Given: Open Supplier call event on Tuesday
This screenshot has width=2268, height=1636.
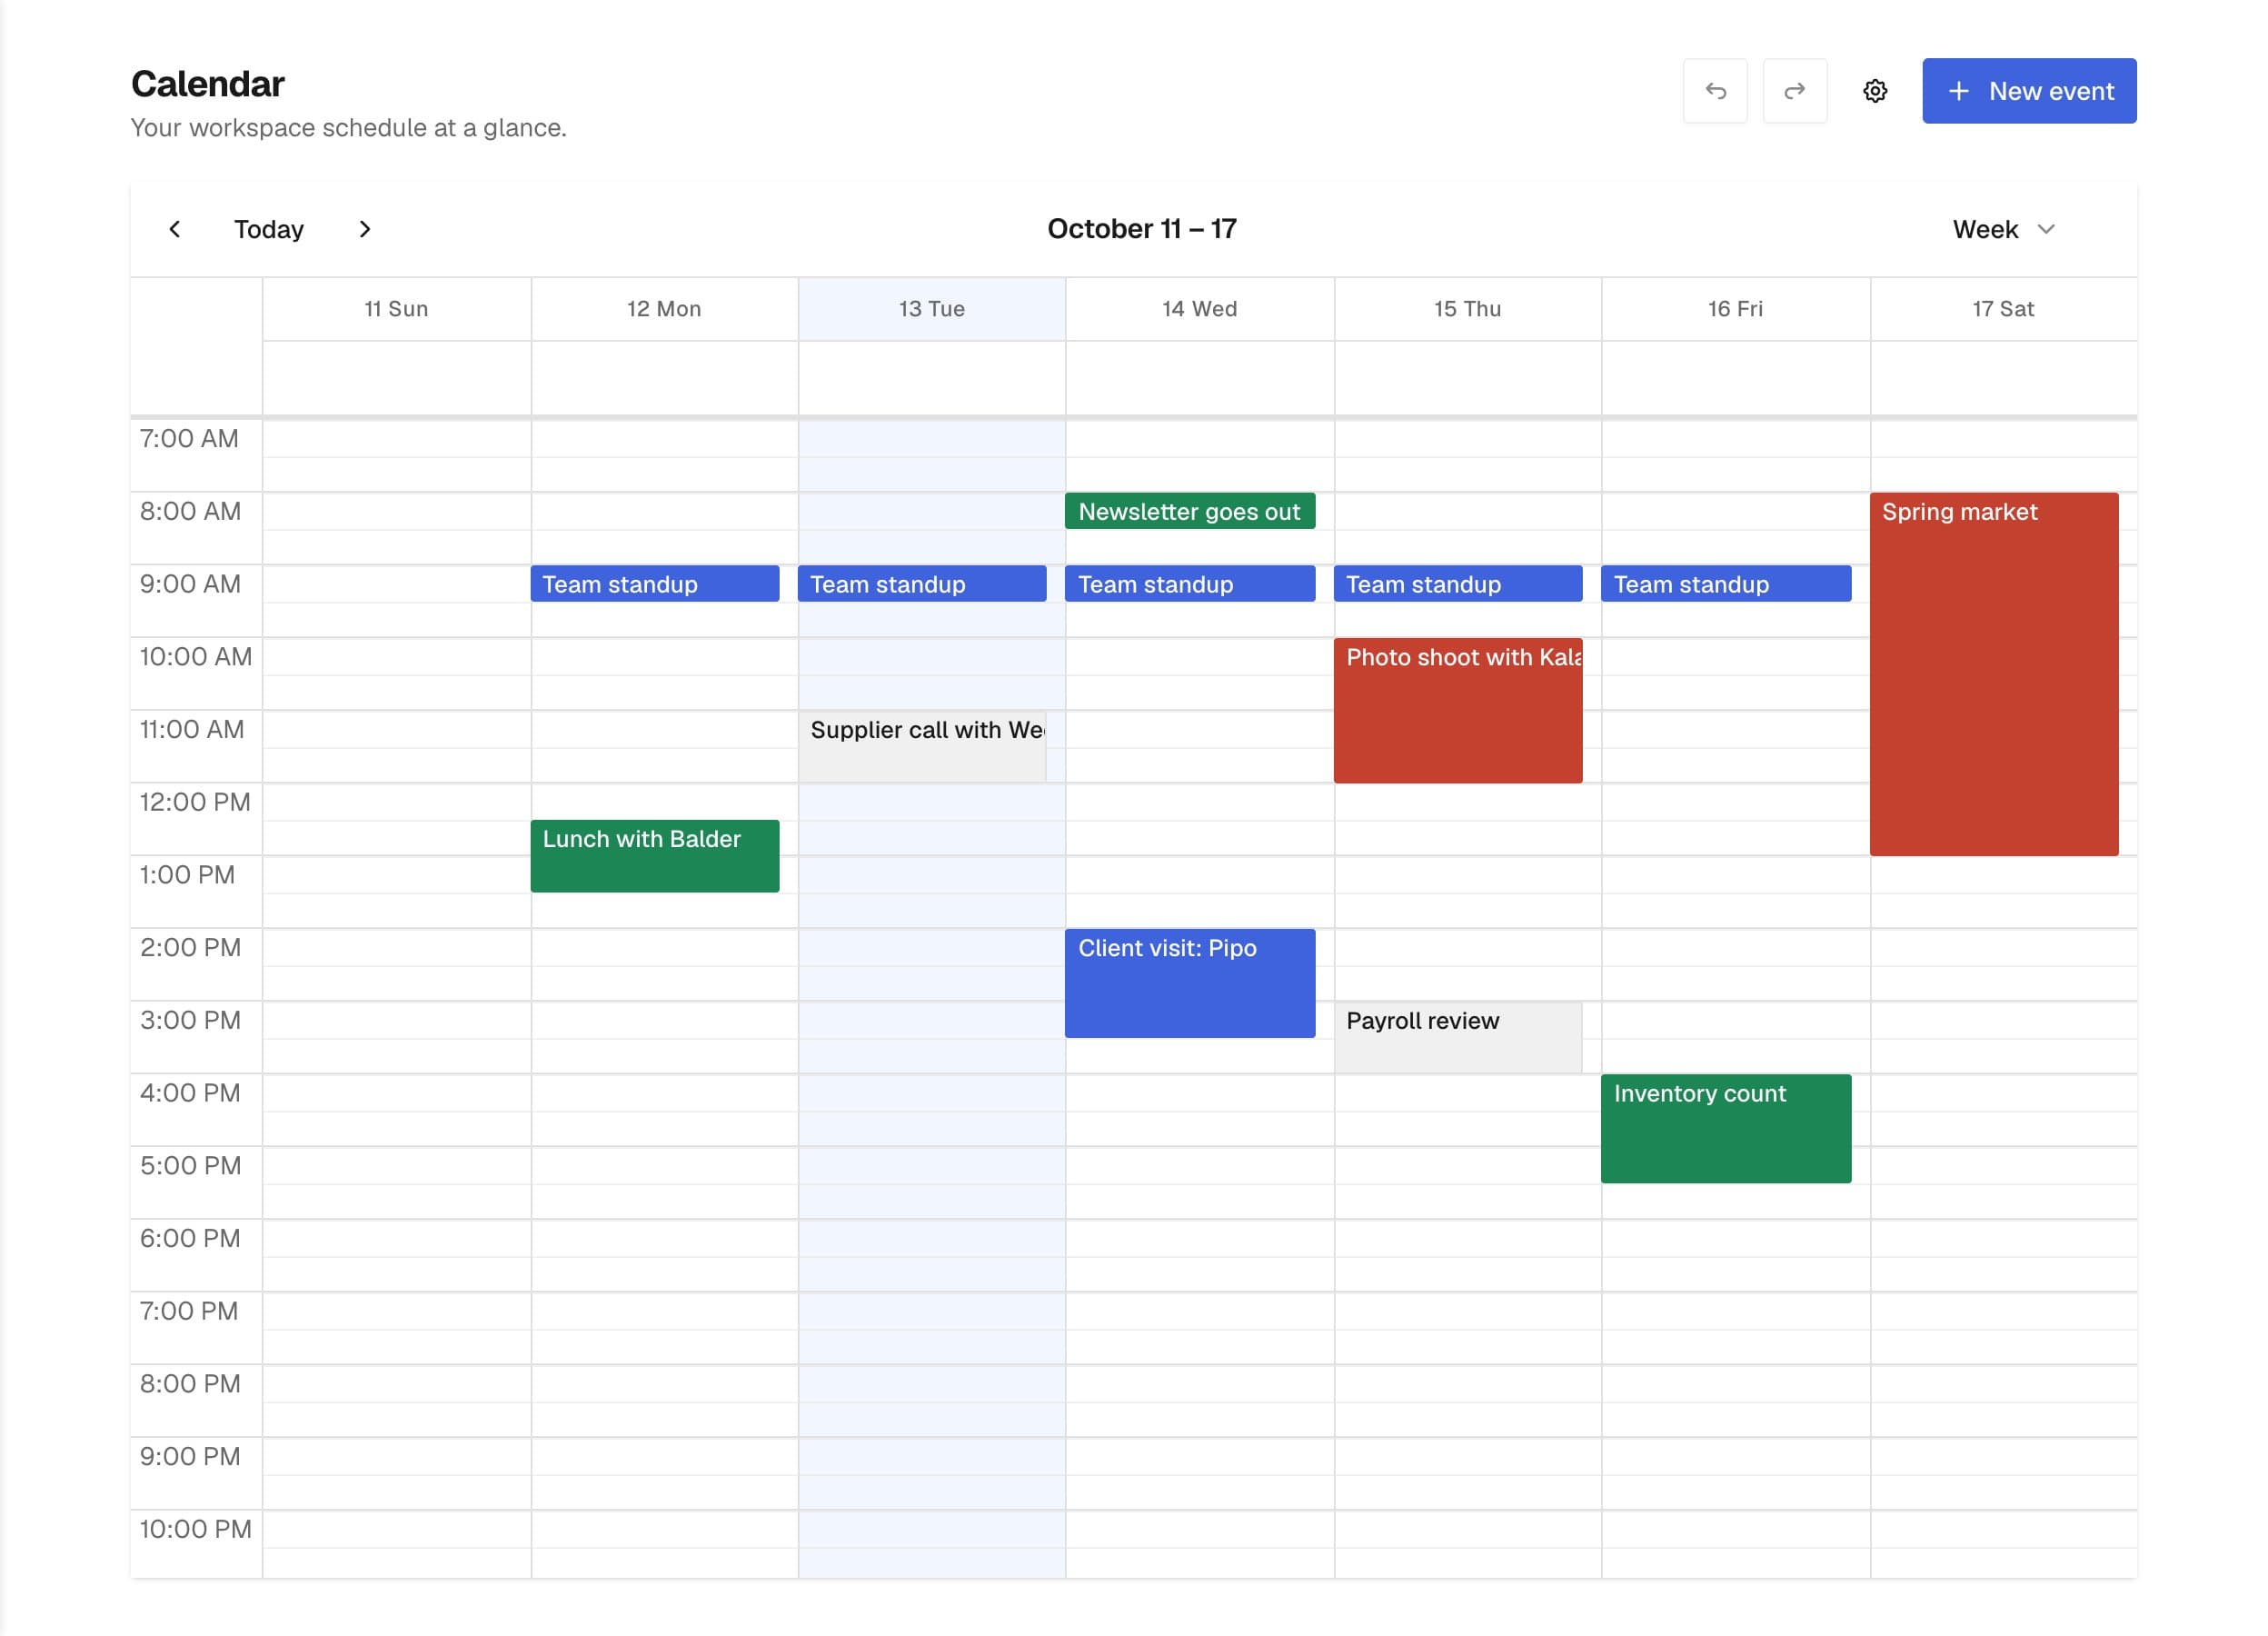Looking at the screenshot, I should coord(922,747).
